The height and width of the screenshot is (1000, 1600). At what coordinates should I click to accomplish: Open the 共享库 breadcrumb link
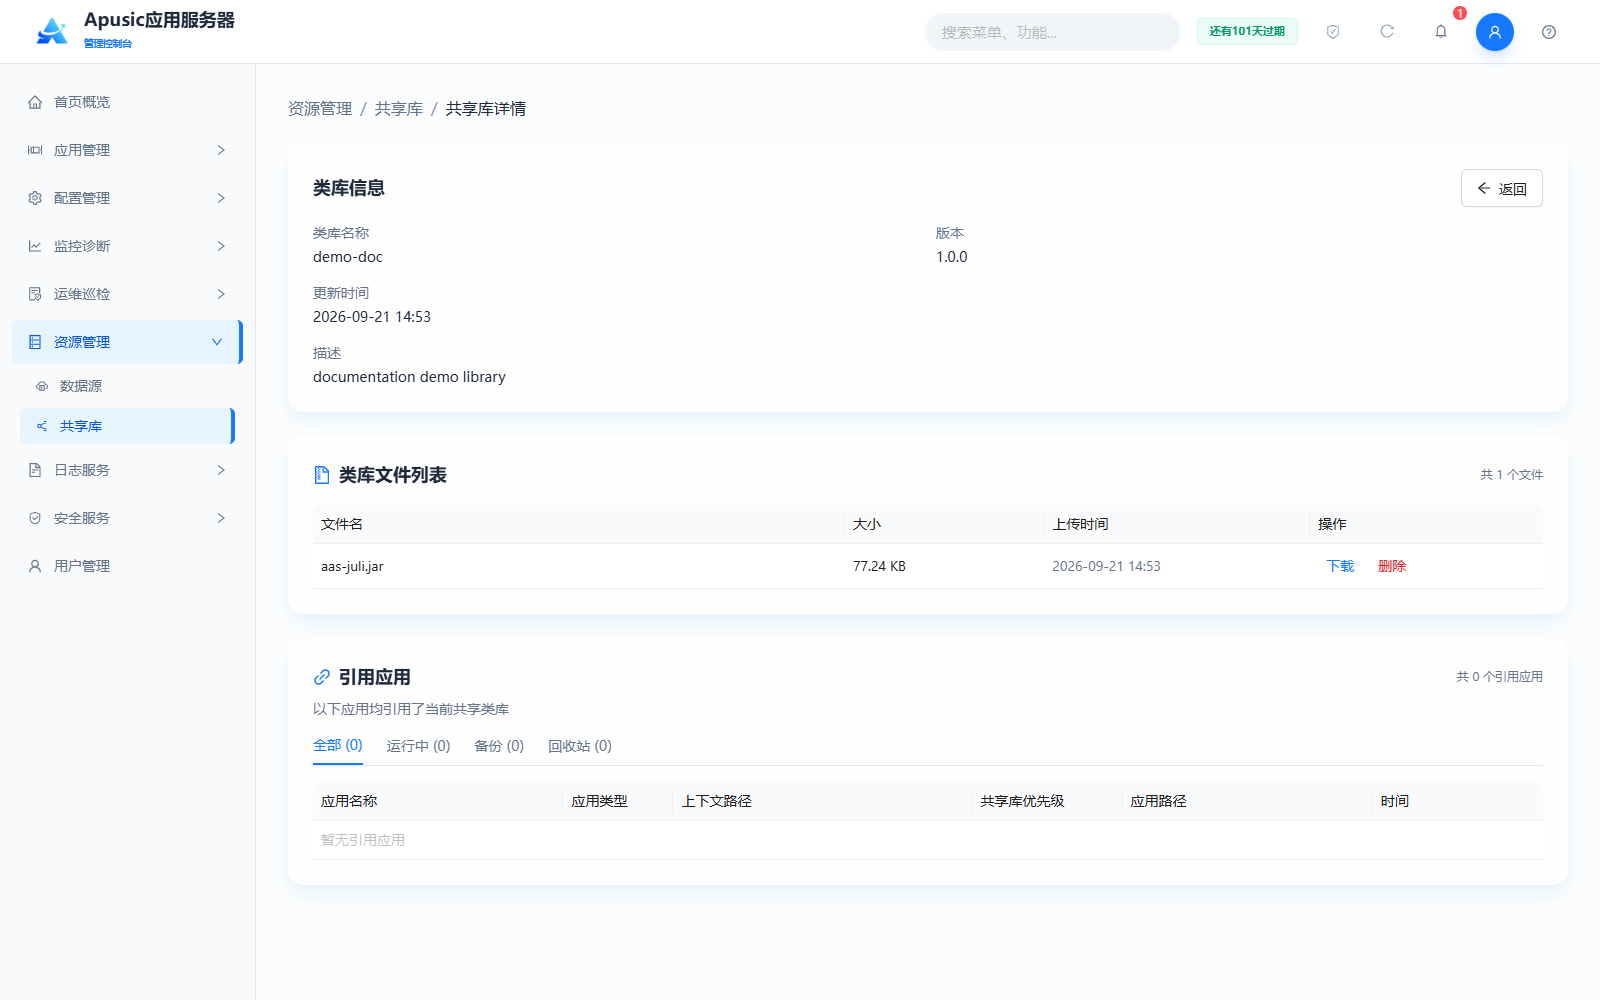click(399, 109)
